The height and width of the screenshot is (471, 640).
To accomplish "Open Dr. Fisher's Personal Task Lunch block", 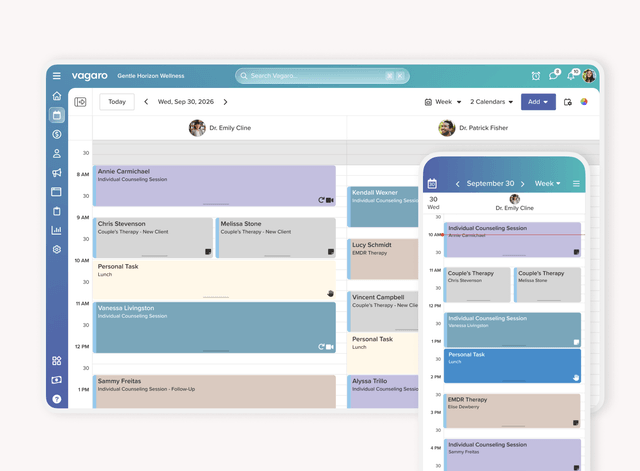I will tap(383, 353).
